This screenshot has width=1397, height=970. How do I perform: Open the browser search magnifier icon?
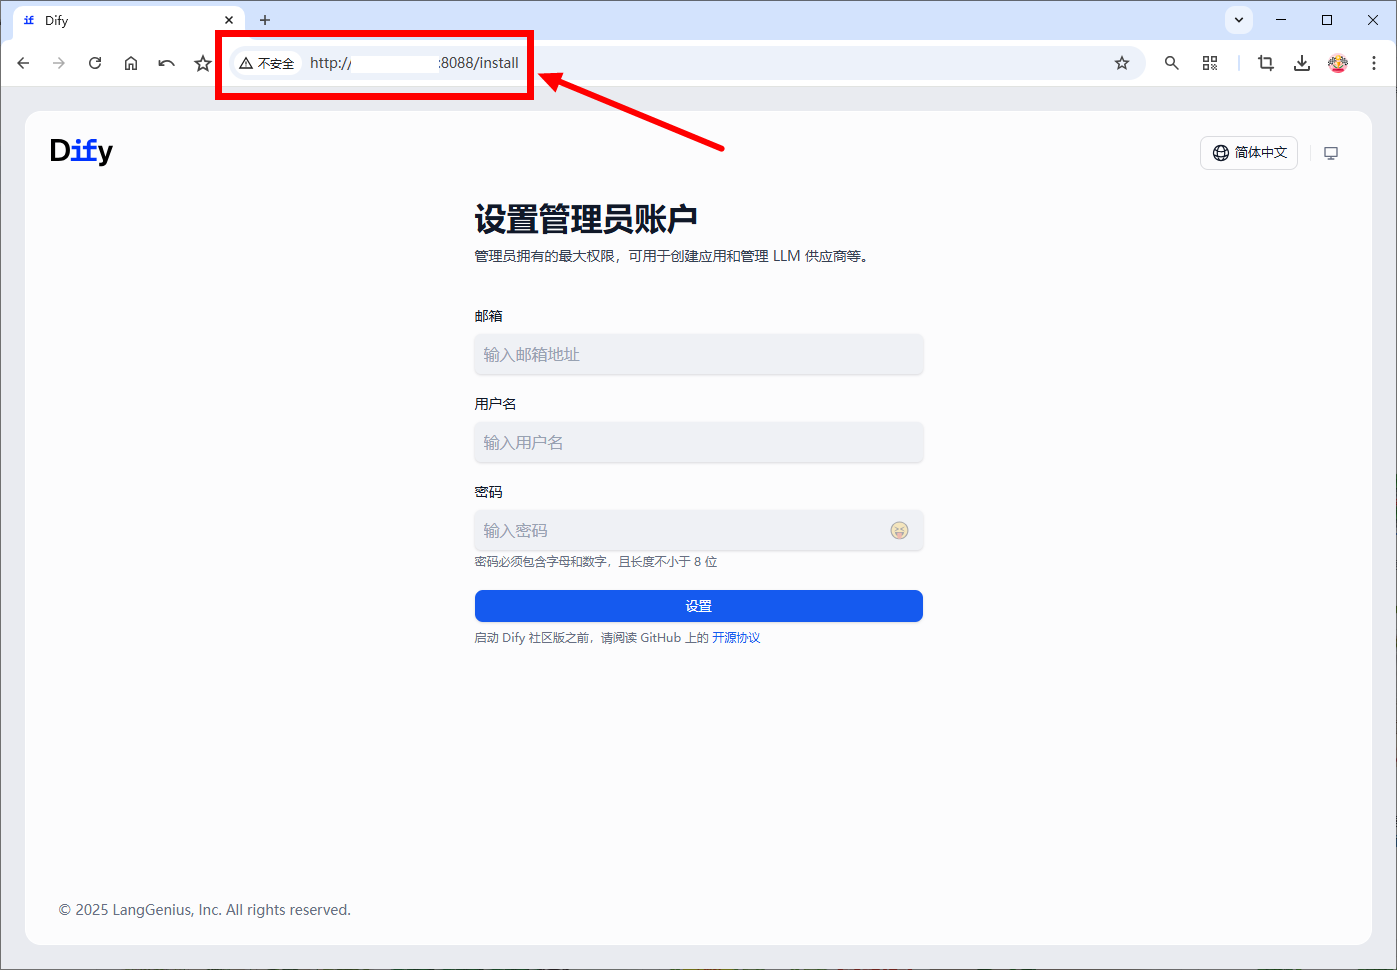(1172, 63)
